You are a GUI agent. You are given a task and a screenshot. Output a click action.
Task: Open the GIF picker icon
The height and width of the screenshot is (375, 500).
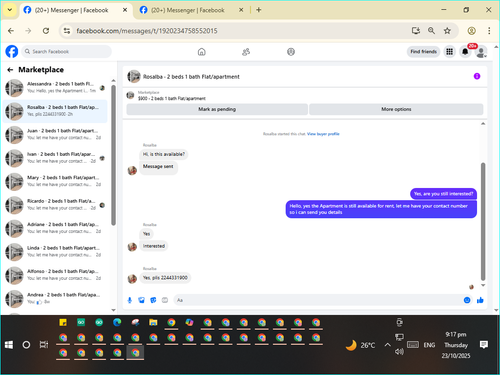(165, 300)
